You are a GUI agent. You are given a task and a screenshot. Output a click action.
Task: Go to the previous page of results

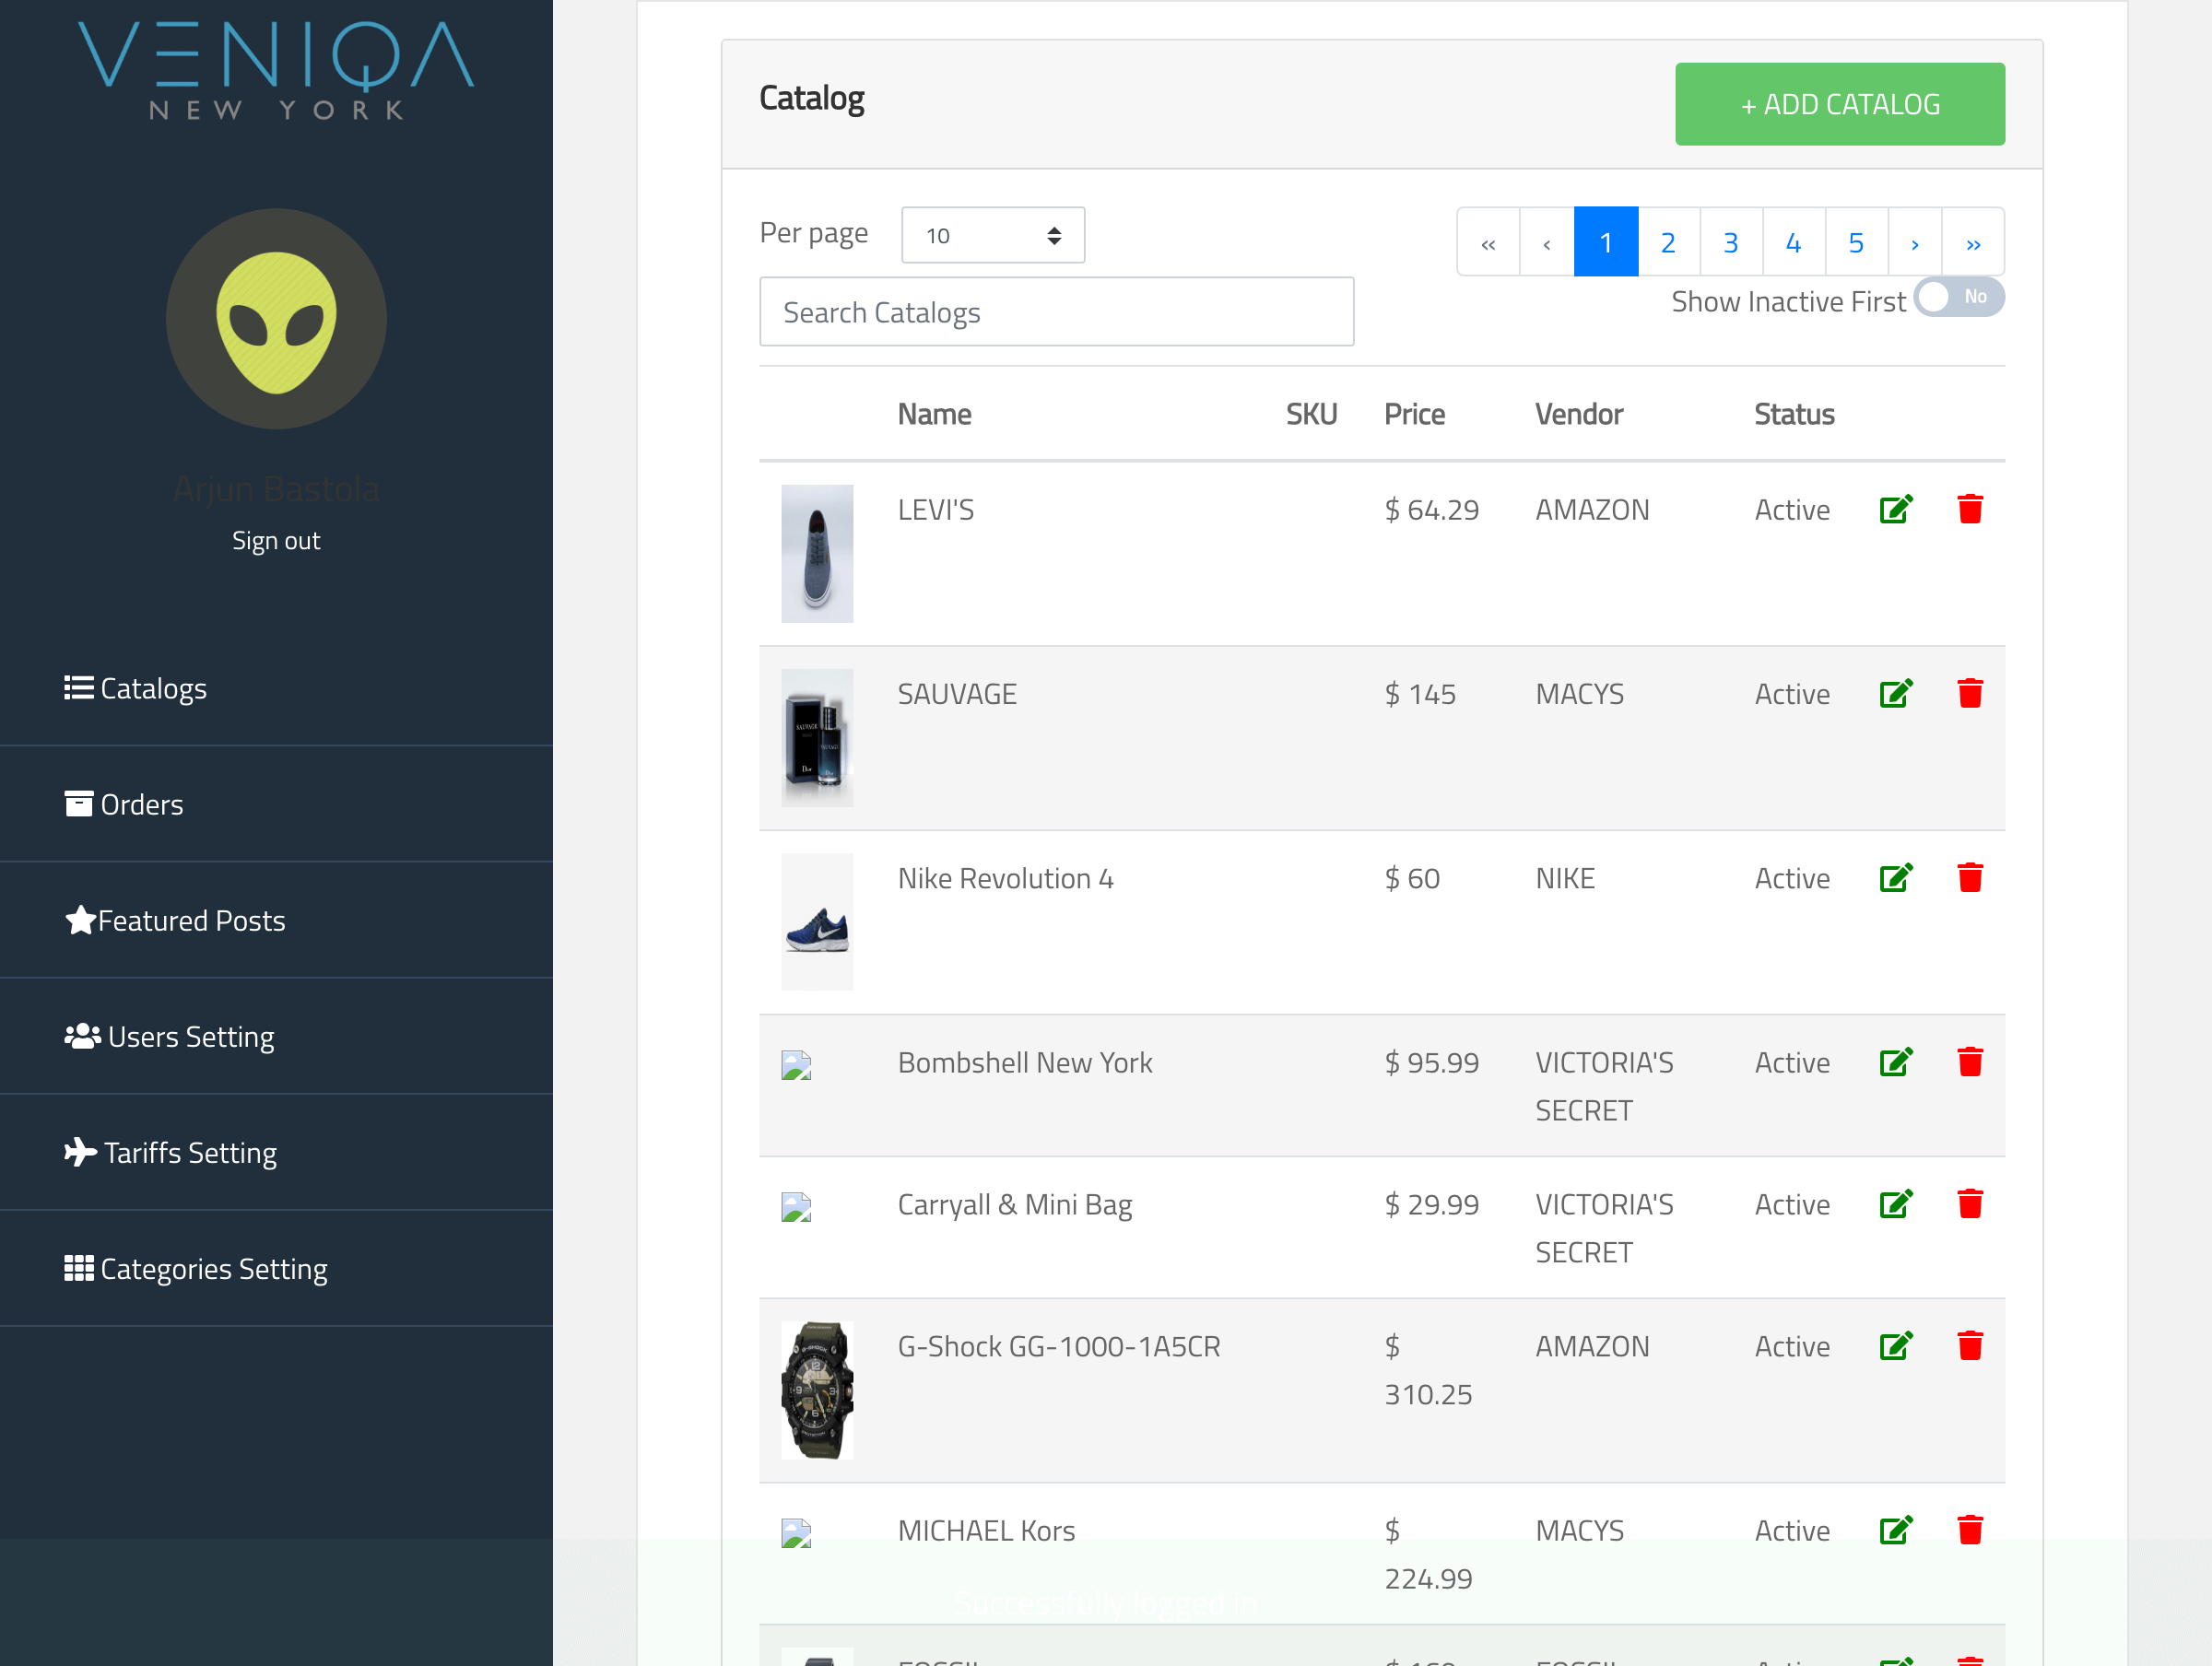click(1547, 242)
